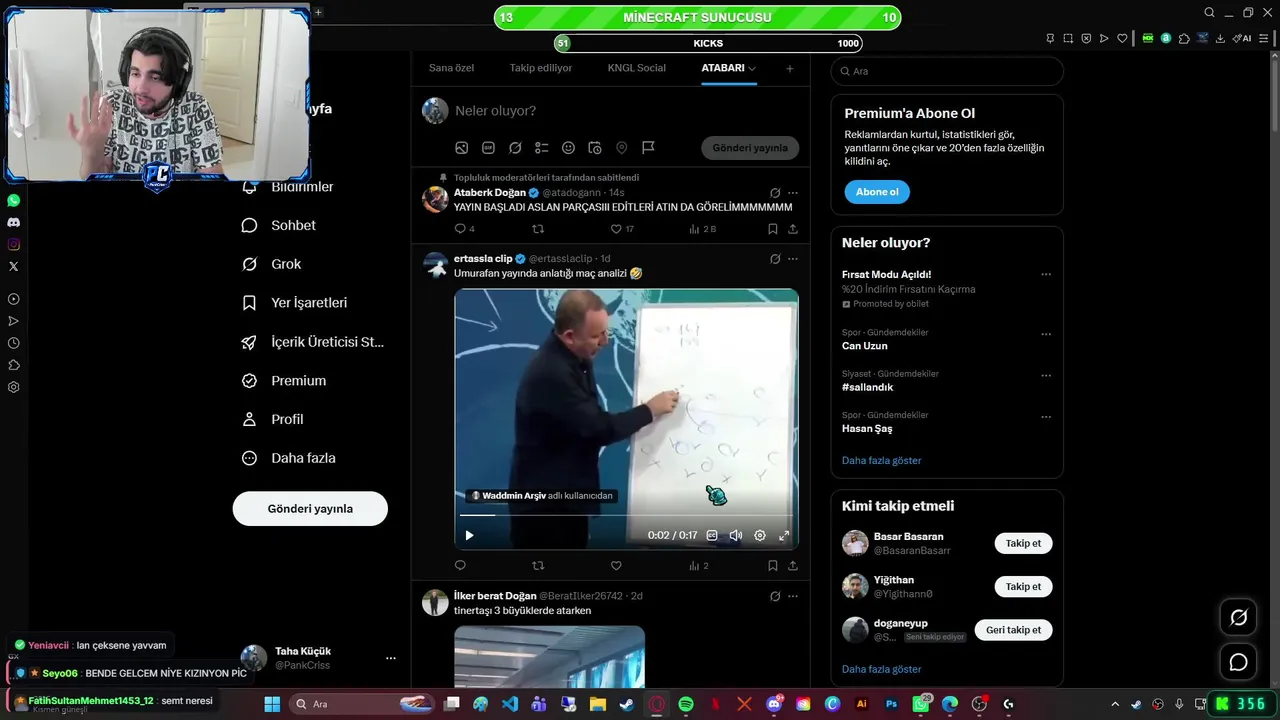
Task: Open more options for Ataberk Doğan's post
Action: click(x=793, y=193)
